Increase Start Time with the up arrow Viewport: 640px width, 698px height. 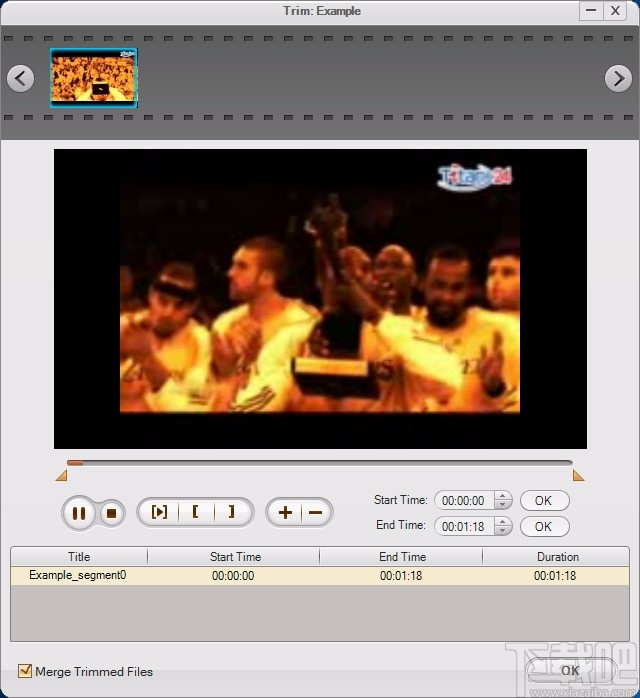point(502,496)
